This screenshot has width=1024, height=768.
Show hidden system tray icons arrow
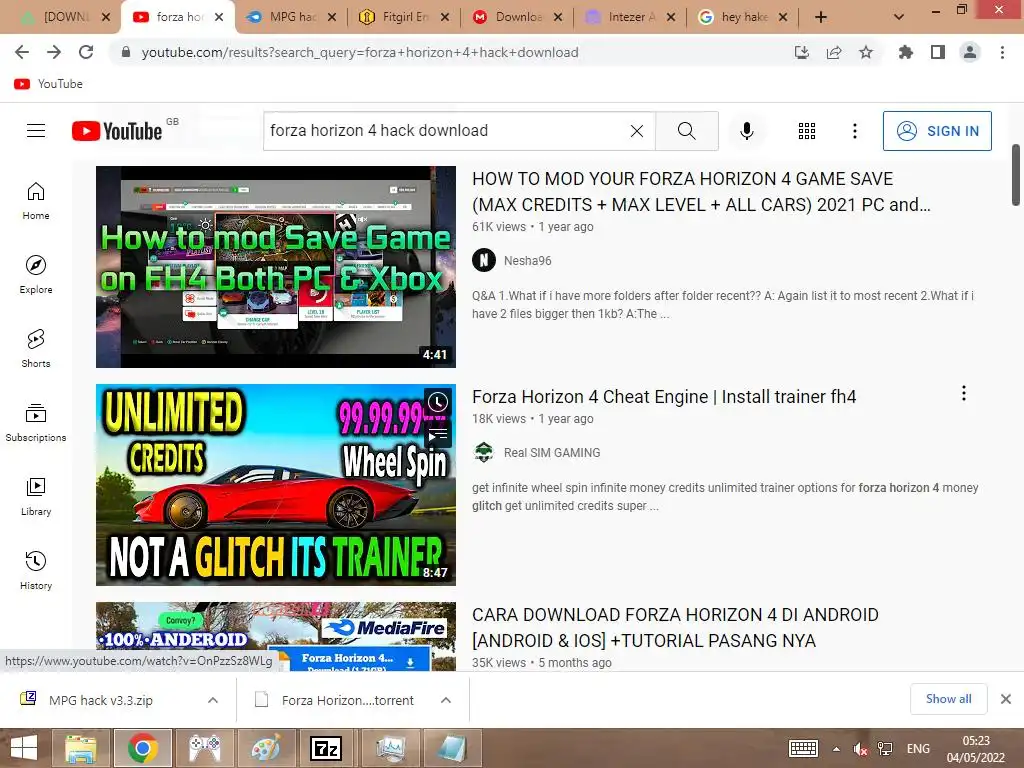tap(836, 749)
